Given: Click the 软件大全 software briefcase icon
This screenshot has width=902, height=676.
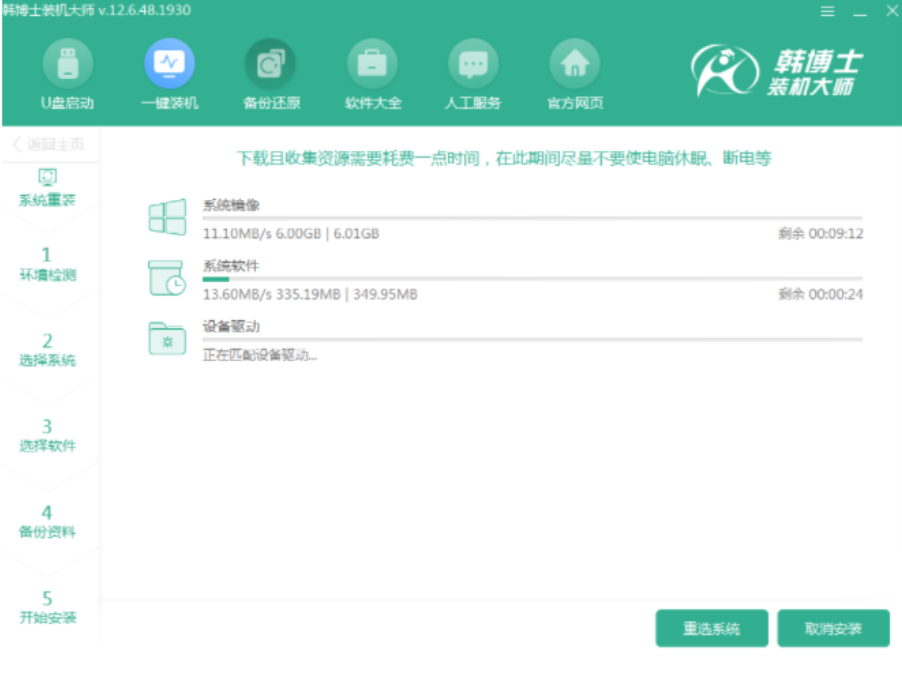Looking at the screenshot, I should [x=372, y=65].
